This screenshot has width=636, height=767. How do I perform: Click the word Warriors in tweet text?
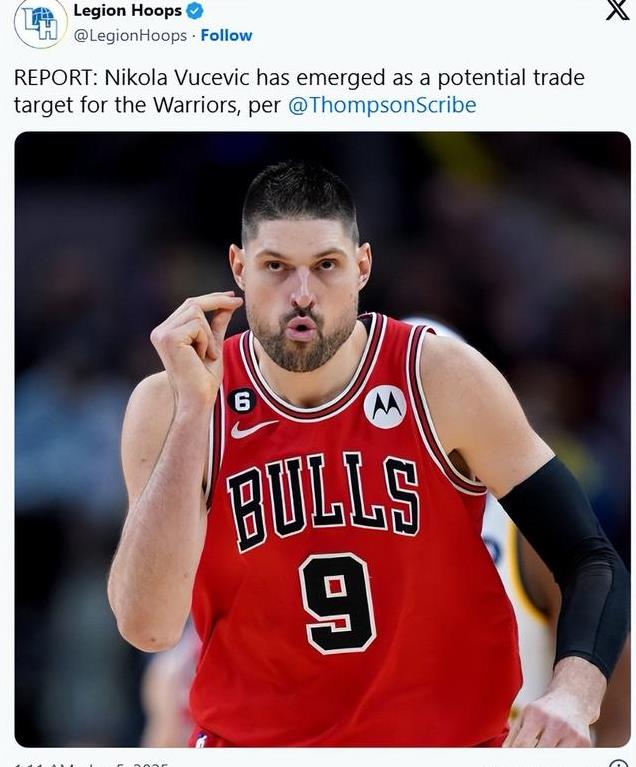tap(196, 105)
